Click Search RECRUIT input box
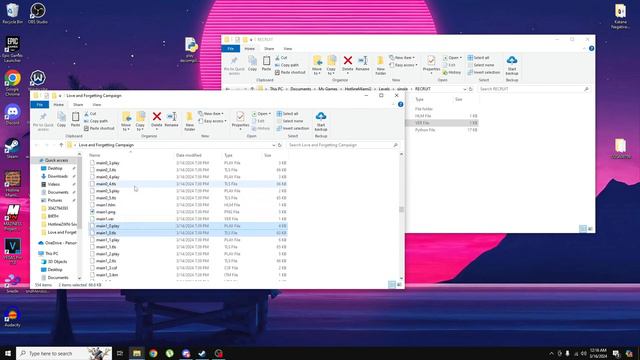Viewport: 640px width, 360px height. (534, 89)
